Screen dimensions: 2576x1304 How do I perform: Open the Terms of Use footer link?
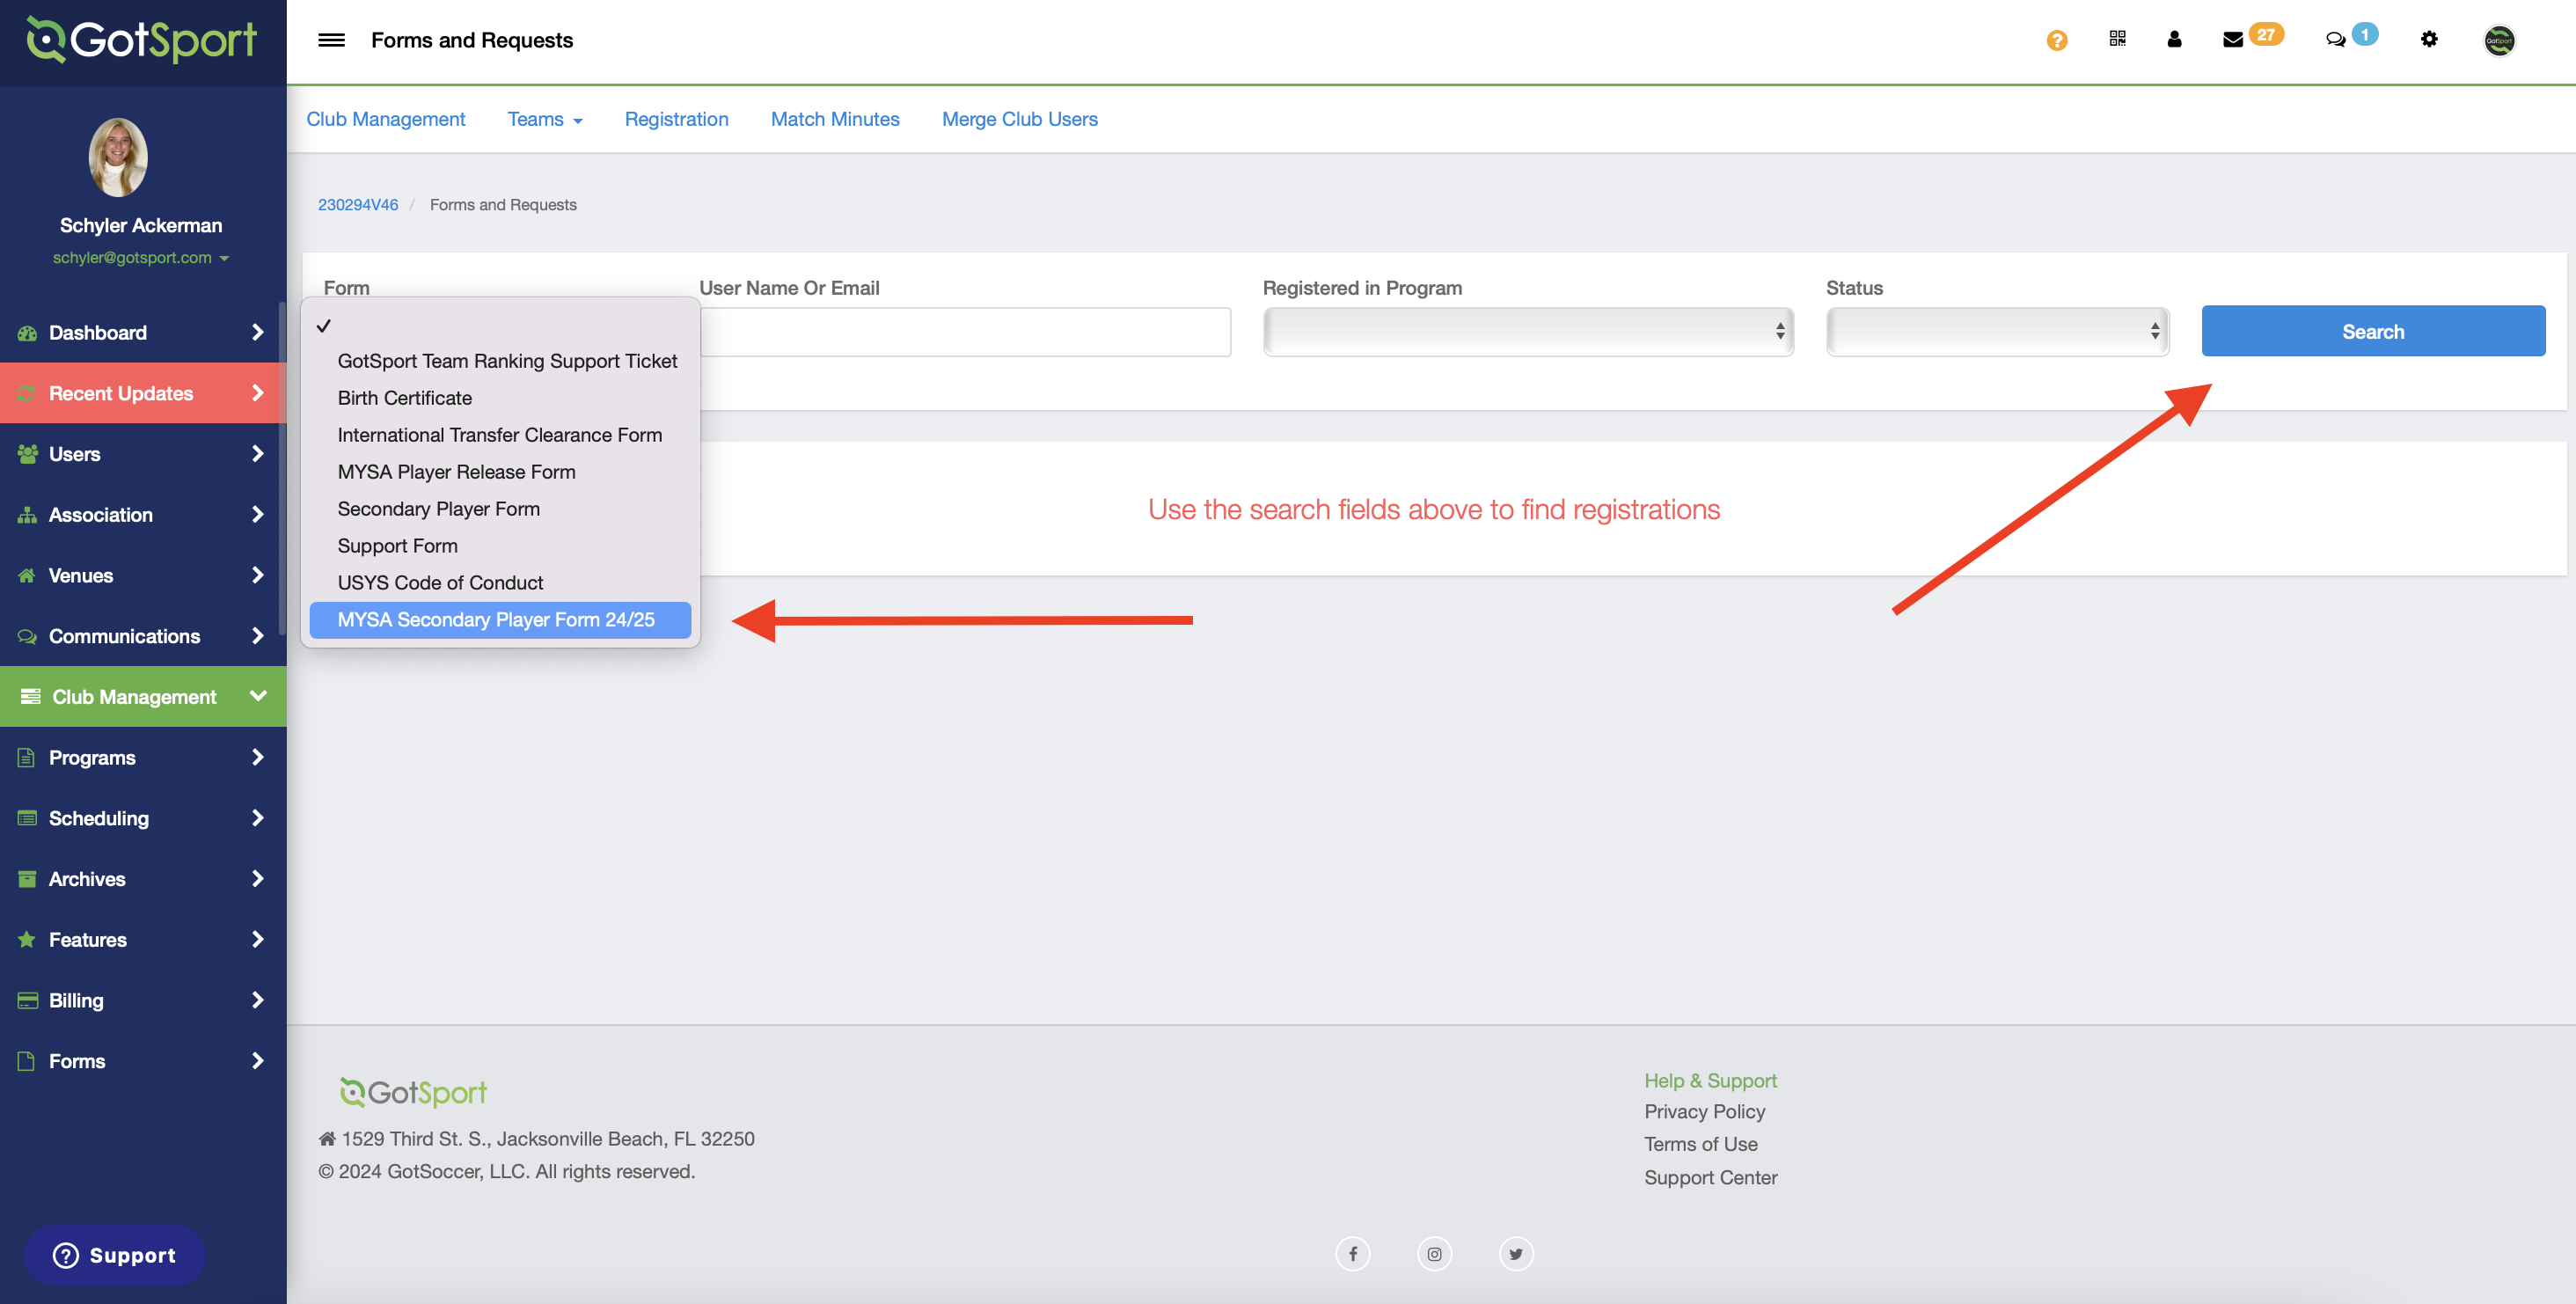[x=1701, y=1144]
